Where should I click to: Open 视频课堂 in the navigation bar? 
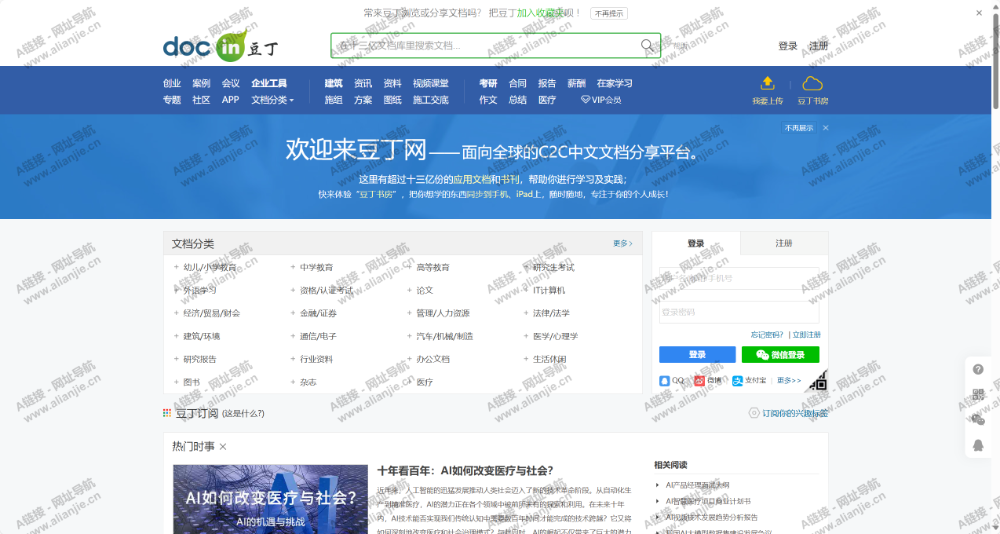point(430,83)
